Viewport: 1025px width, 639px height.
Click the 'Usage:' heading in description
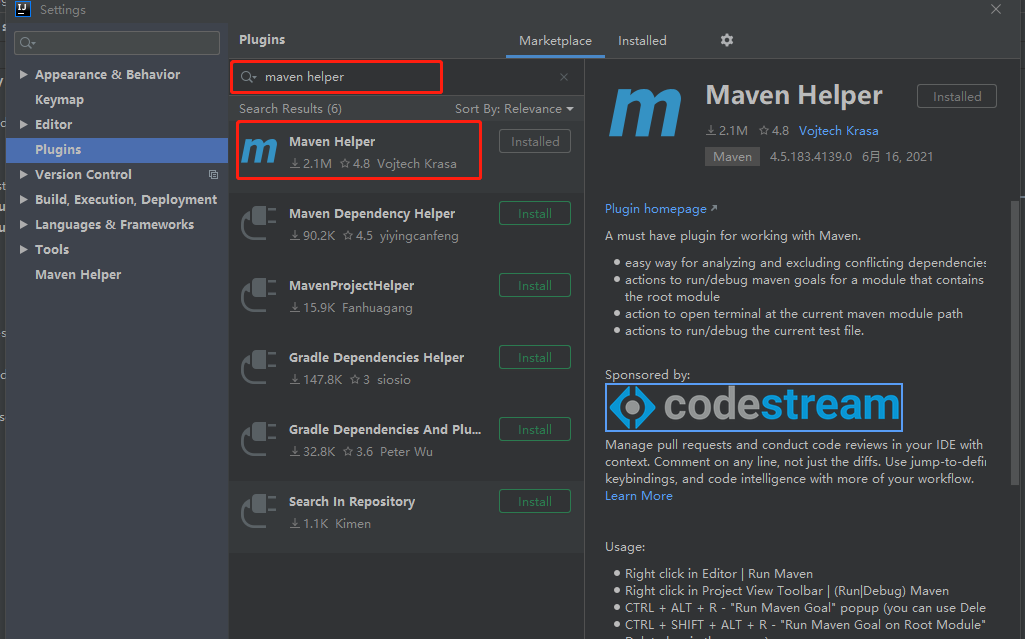[625, 547]
